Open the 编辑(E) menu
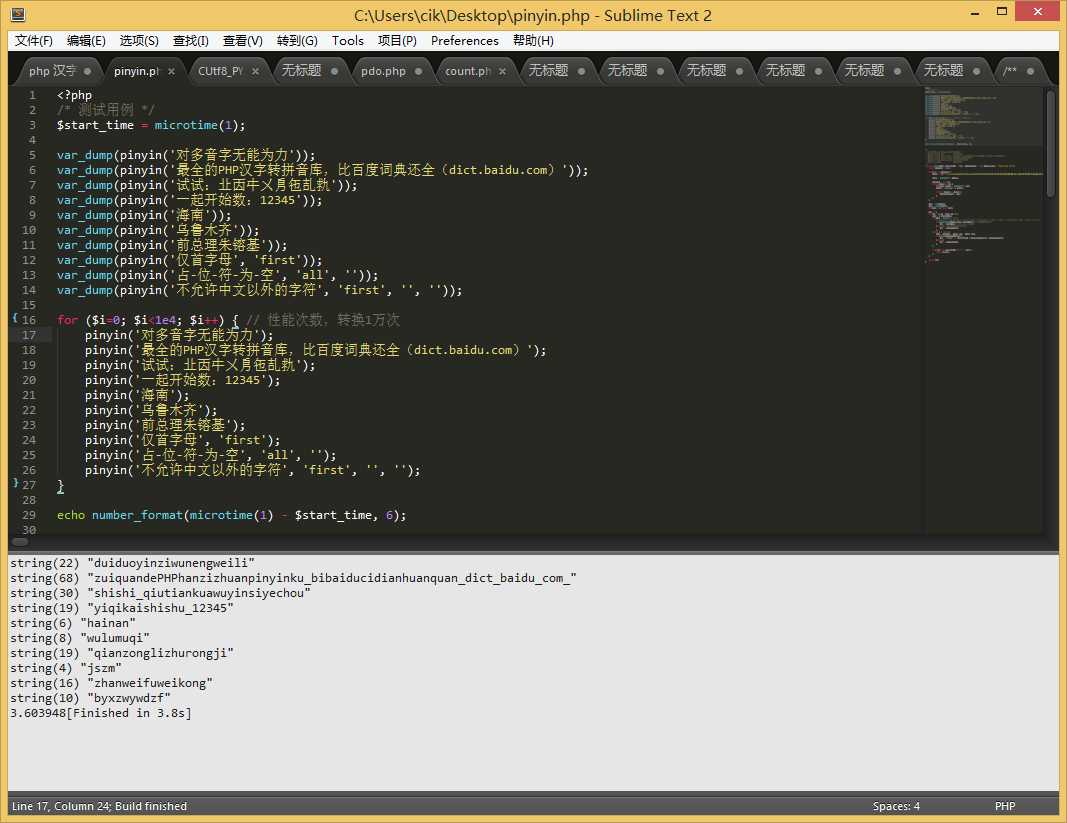The width and height of the screenshot is (1067, 823). [x=86, y=41]
